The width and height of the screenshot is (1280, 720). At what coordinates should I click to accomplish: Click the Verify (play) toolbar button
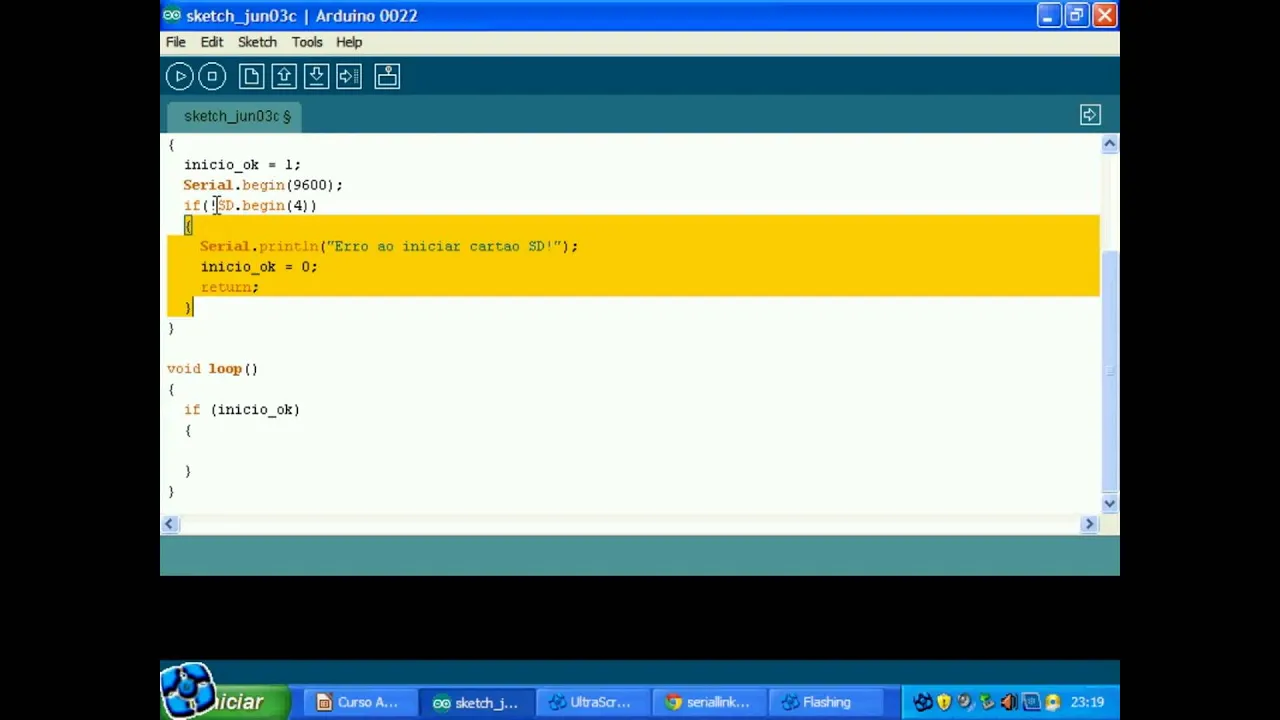pos(180,76)
